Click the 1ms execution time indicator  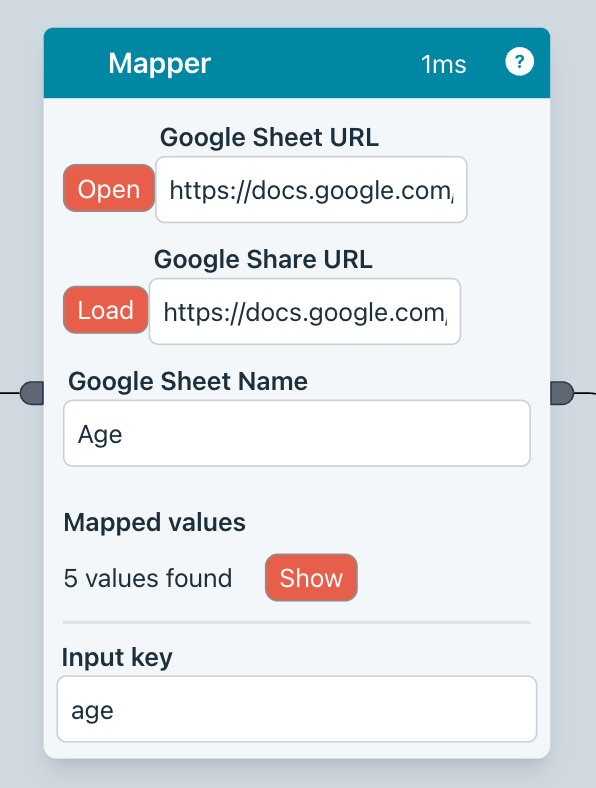(x=444, y=64)
